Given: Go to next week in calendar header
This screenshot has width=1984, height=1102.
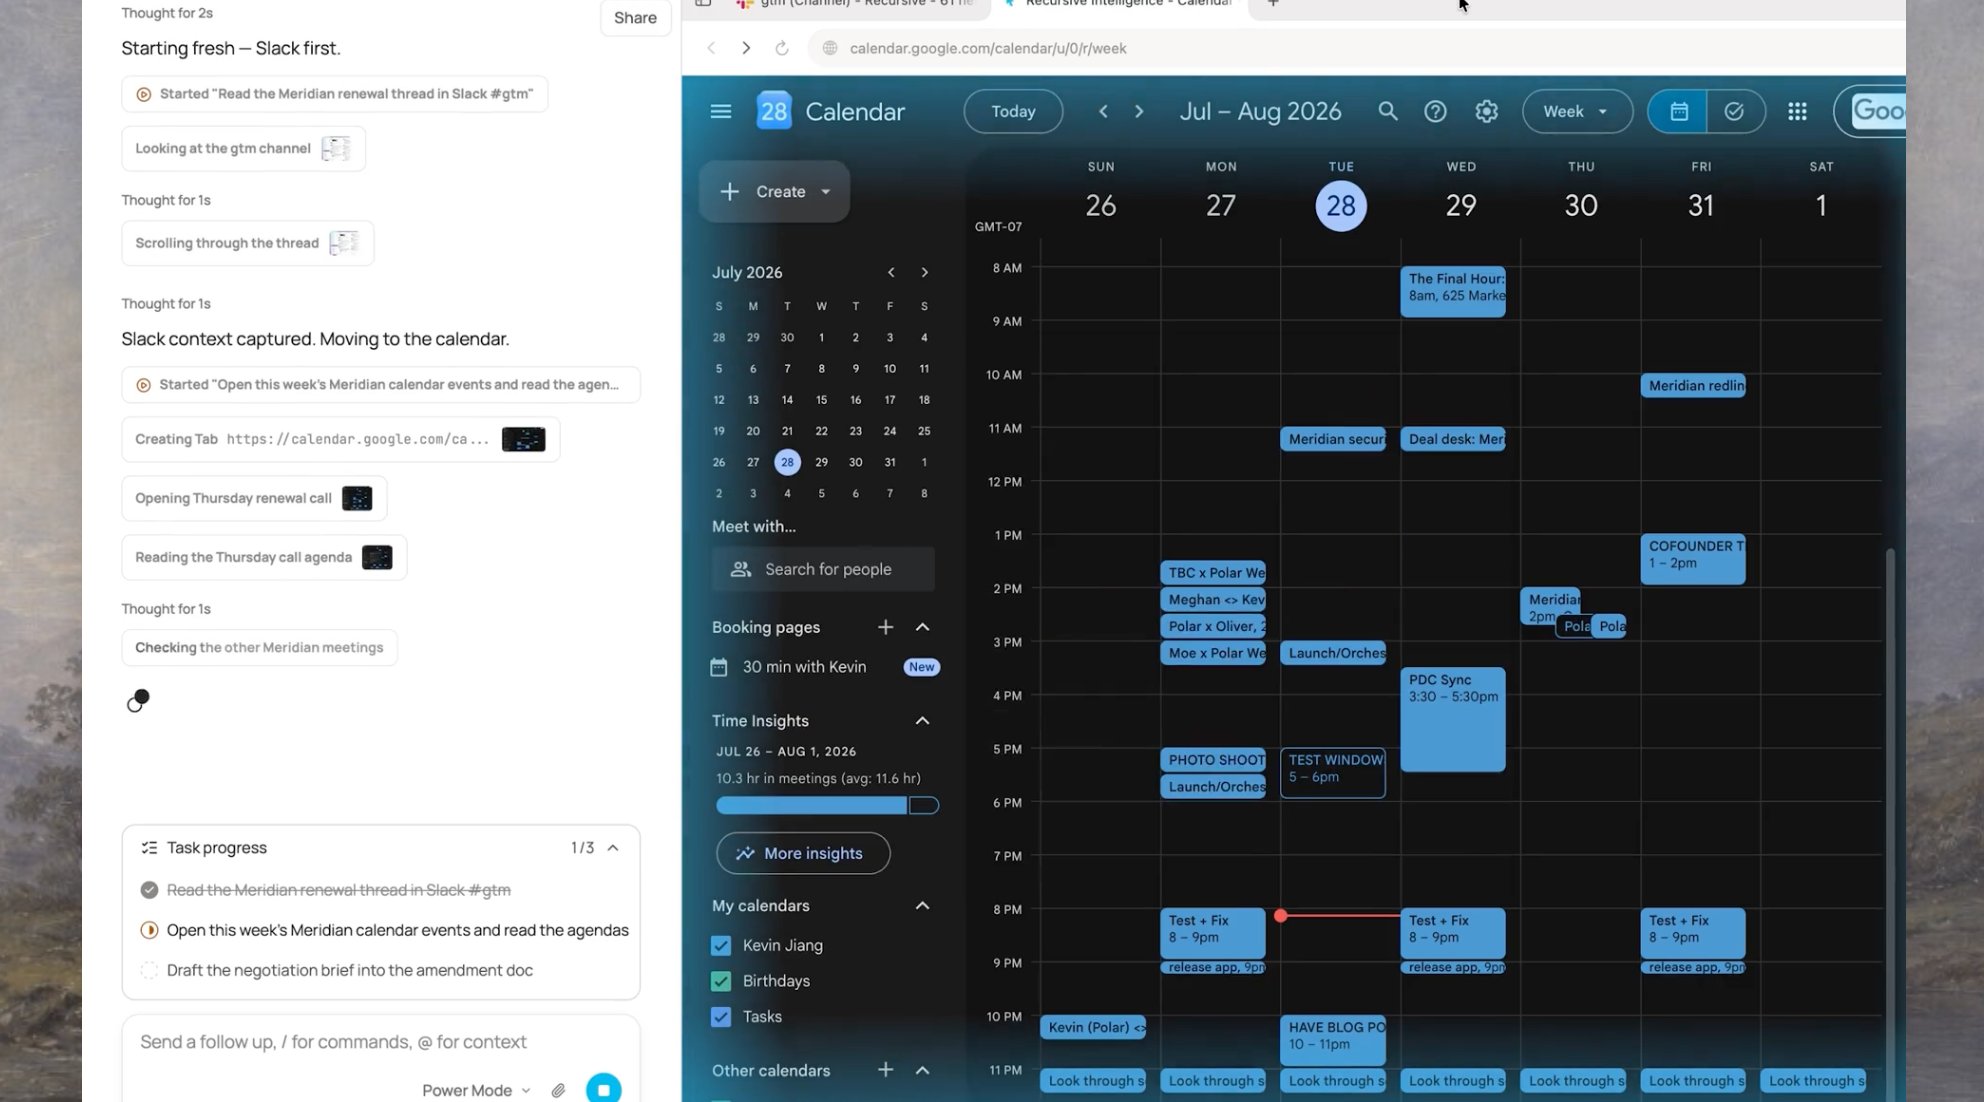Looking at the screenshot, I should [1138, 111].
